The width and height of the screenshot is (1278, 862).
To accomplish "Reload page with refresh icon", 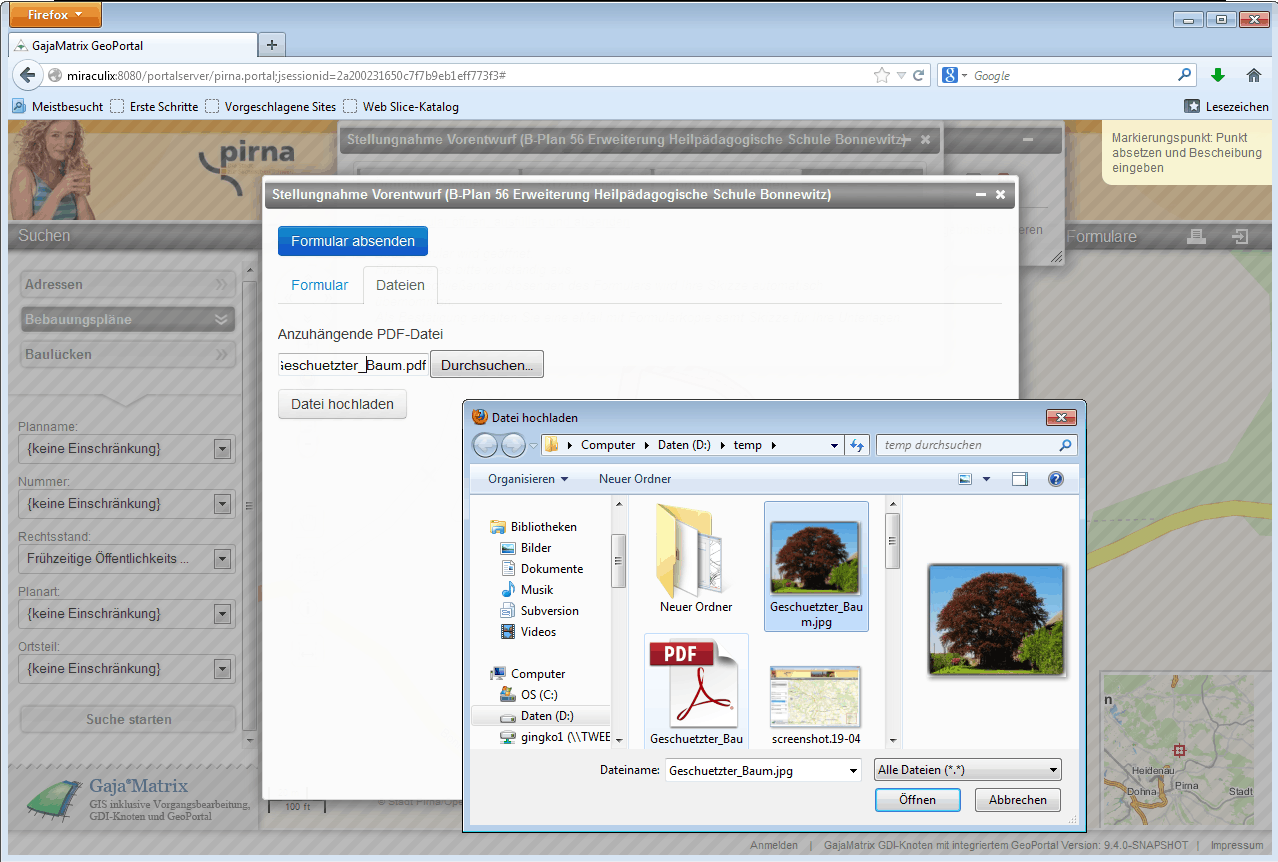I will tap(918, 75).
